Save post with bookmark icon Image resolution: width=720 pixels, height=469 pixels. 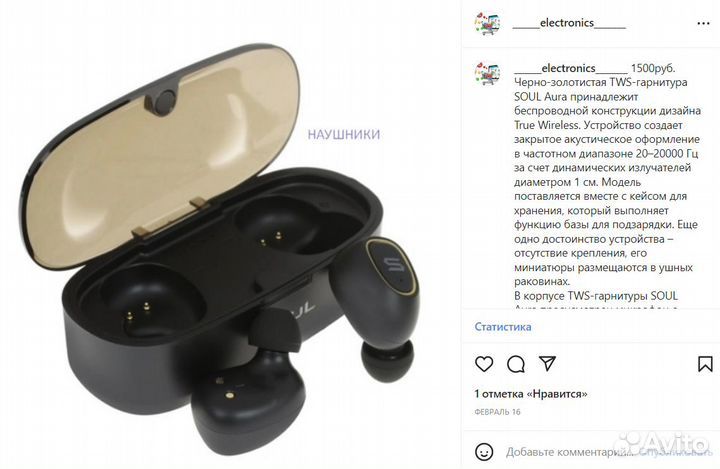click(705, 364)
